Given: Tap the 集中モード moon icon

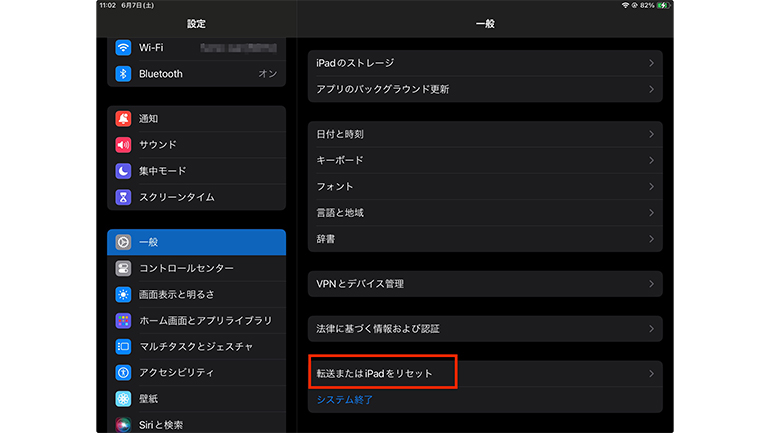Looking at the screenshot, I should pyautogui.click(x=123, y=171).
